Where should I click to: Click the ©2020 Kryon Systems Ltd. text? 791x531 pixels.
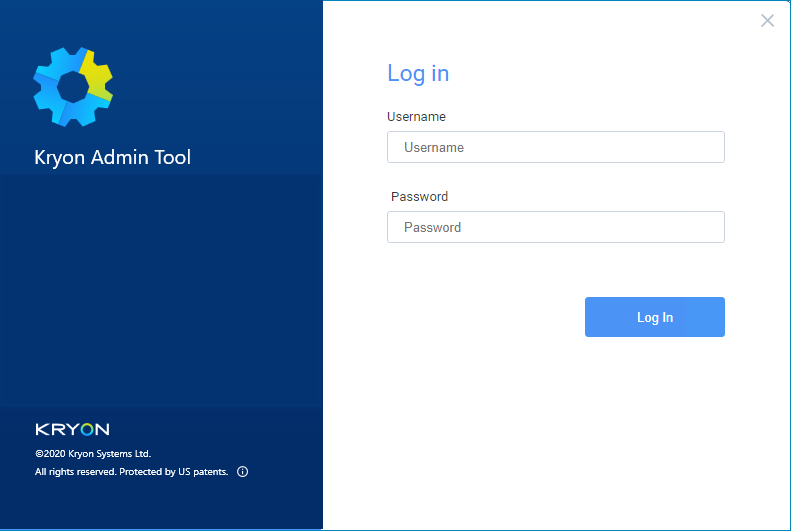pos(93,453)
